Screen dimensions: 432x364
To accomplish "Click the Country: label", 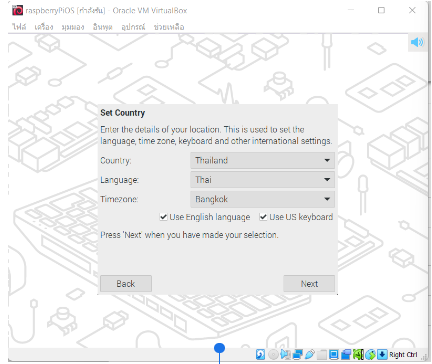I will pyautogui.click(x=116, y=161).
